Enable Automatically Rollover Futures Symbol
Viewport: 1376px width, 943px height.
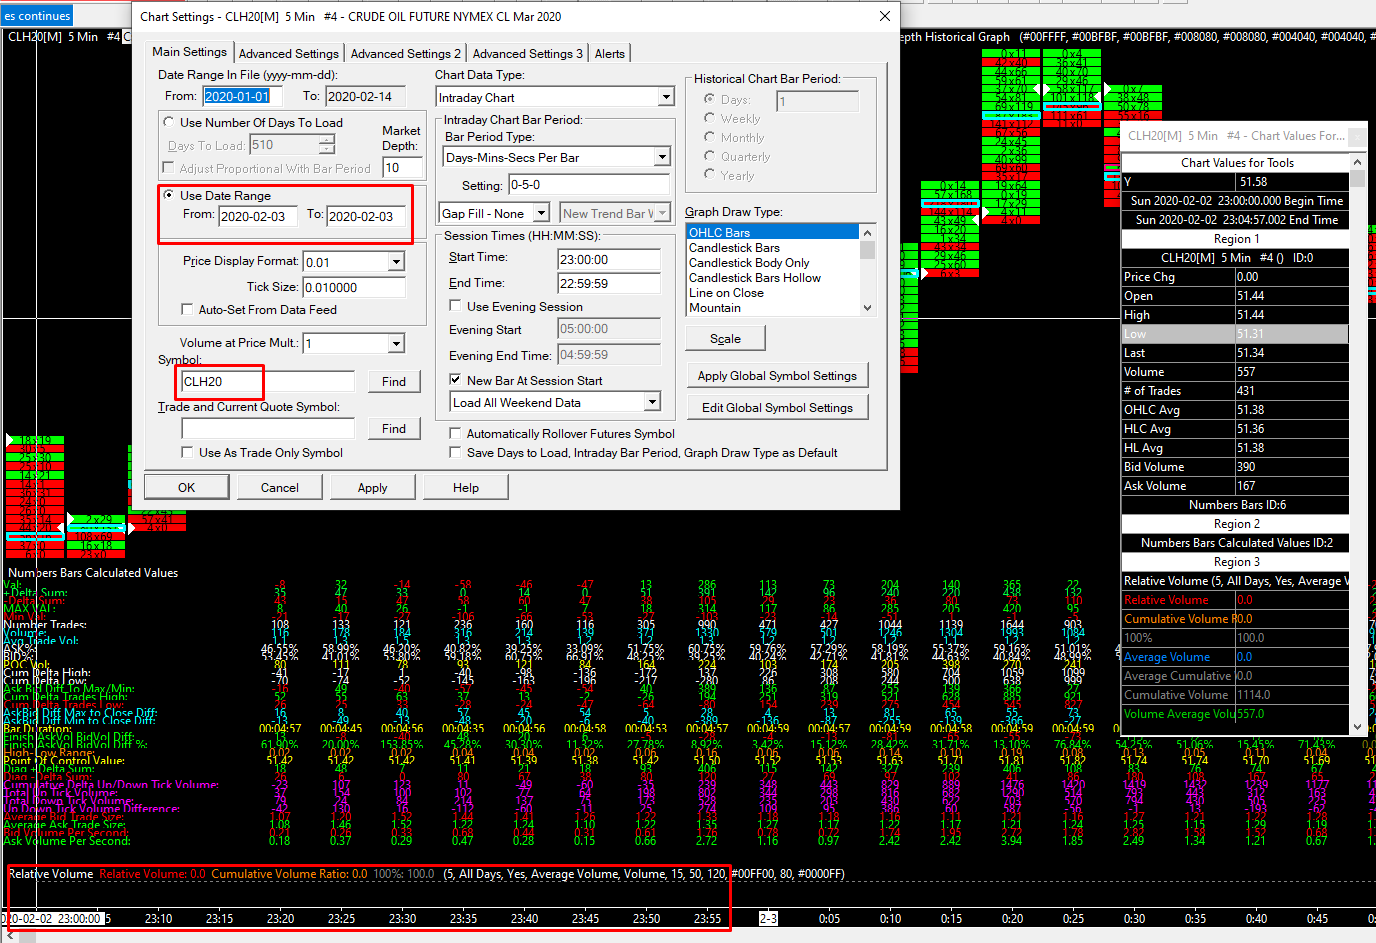[x=456, y=434]
